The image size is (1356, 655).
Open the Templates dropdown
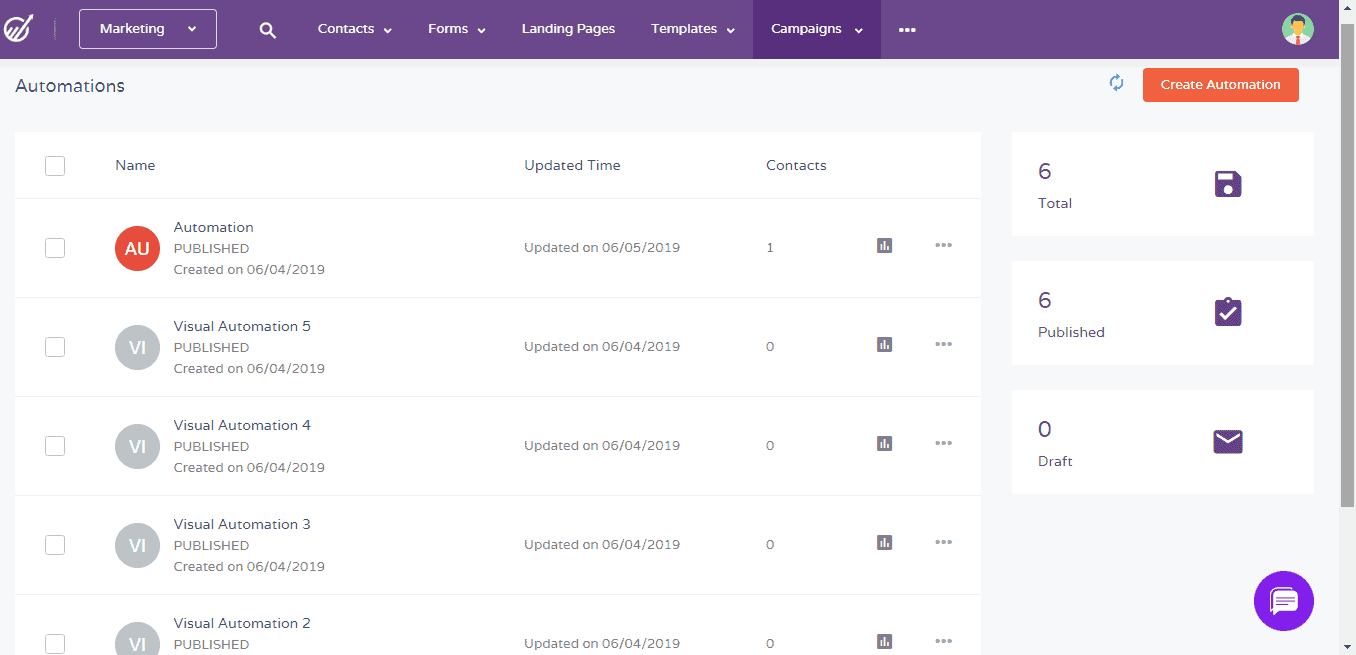click(x=692, y=29)
